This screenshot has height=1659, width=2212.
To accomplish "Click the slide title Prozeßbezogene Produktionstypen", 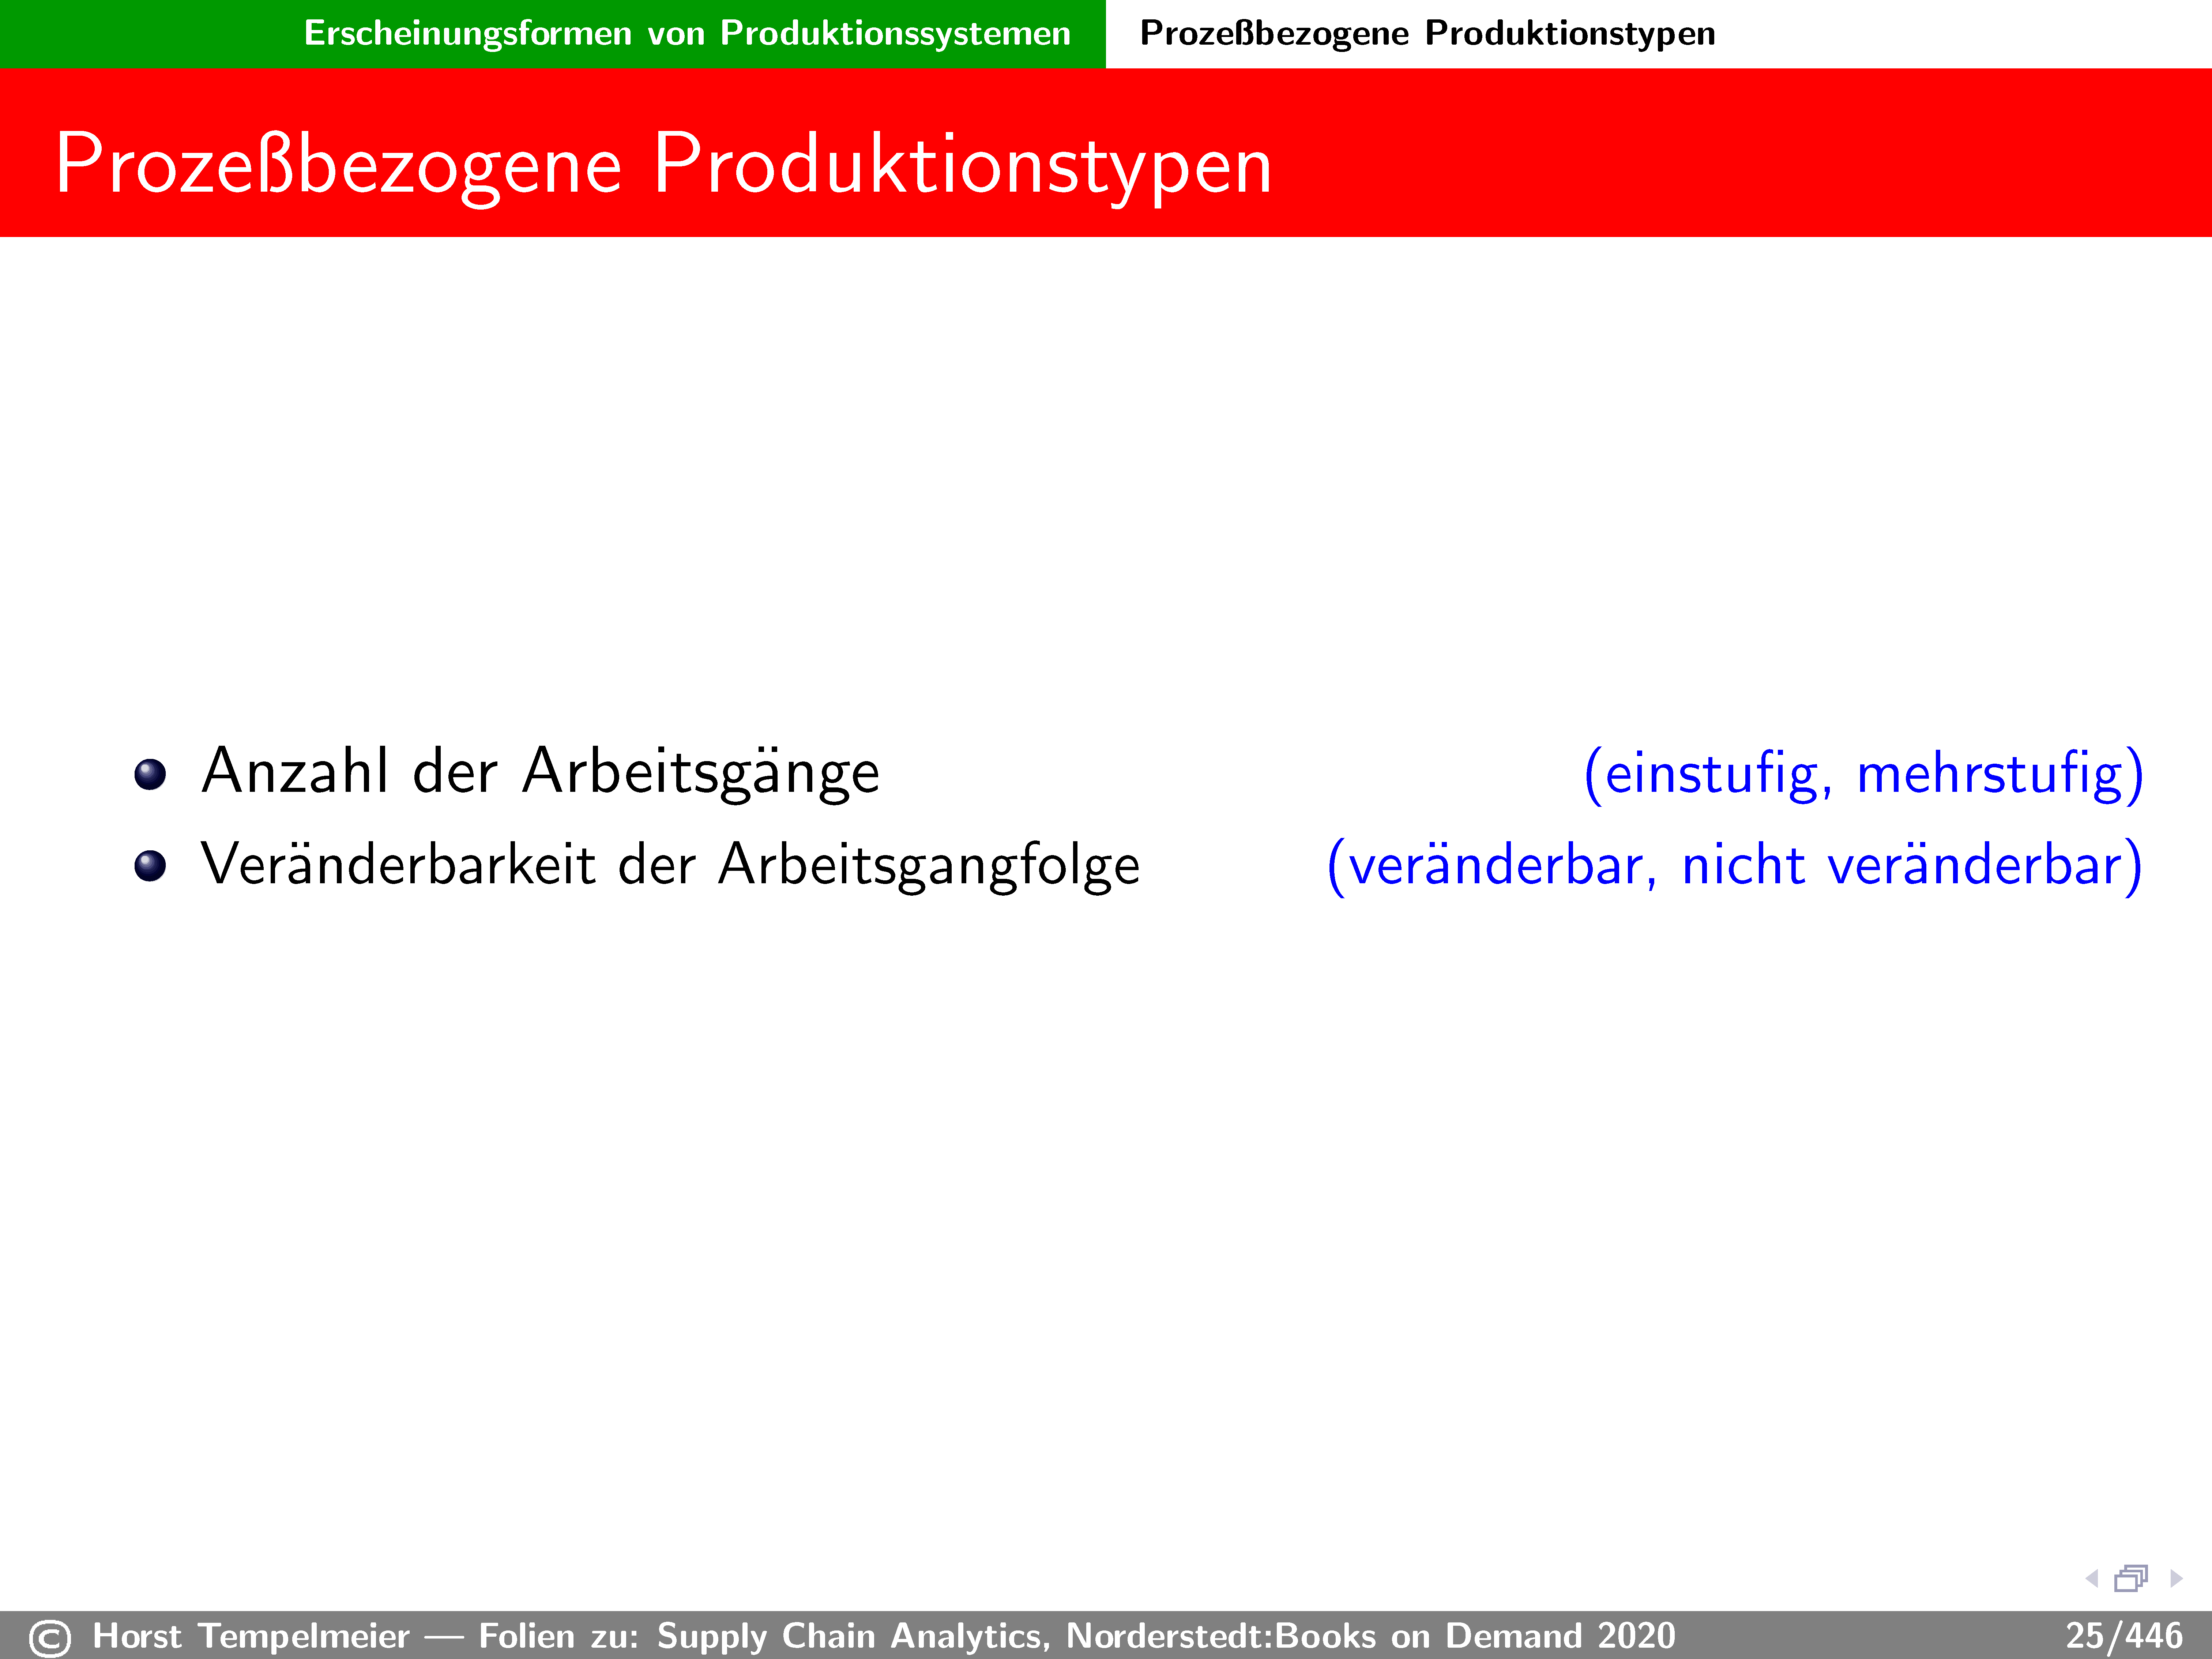I will [x=663, y=165].
